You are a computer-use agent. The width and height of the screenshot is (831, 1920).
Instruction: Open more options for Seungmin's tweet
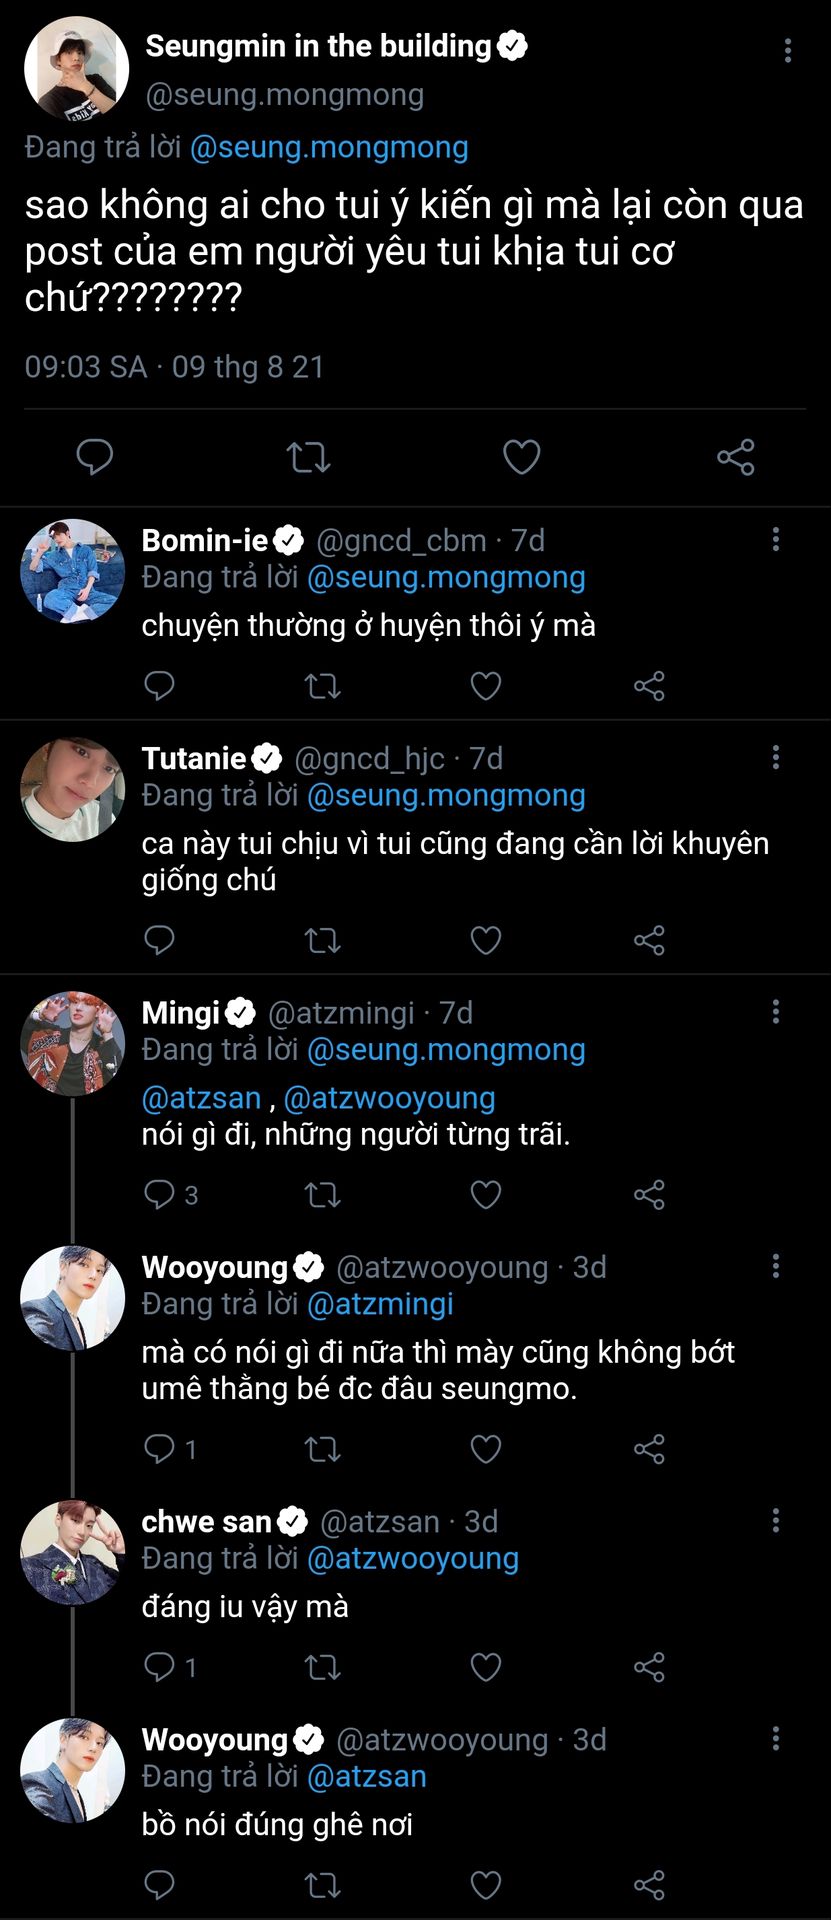click(788, 50)
